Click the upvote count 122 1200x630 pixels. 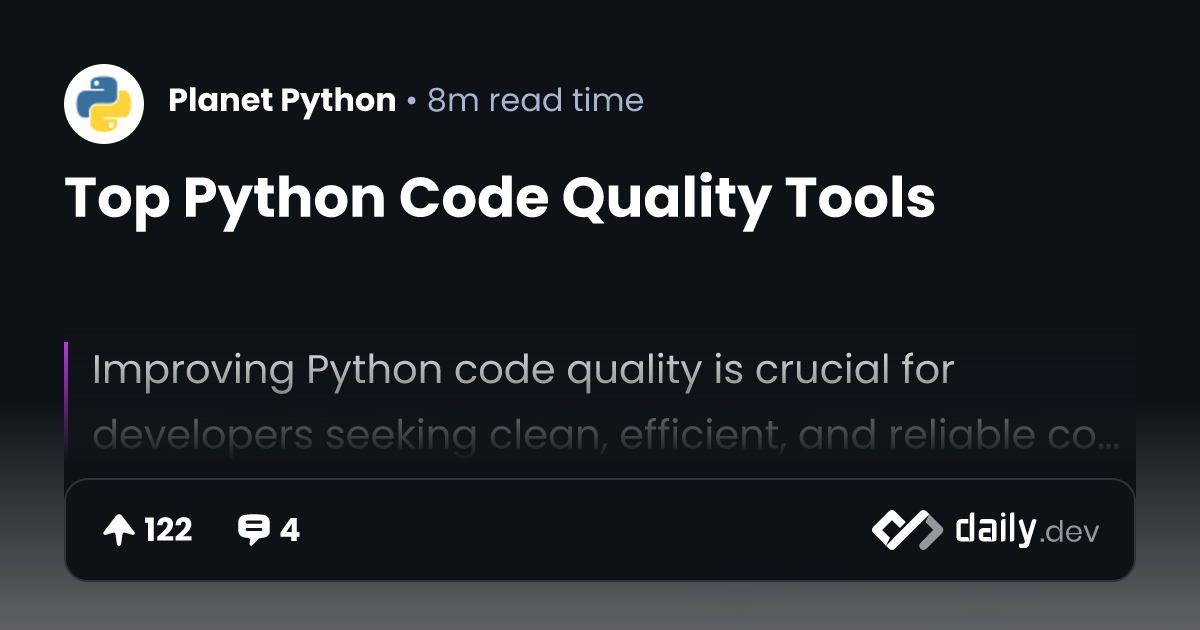(x=168, y=530)
